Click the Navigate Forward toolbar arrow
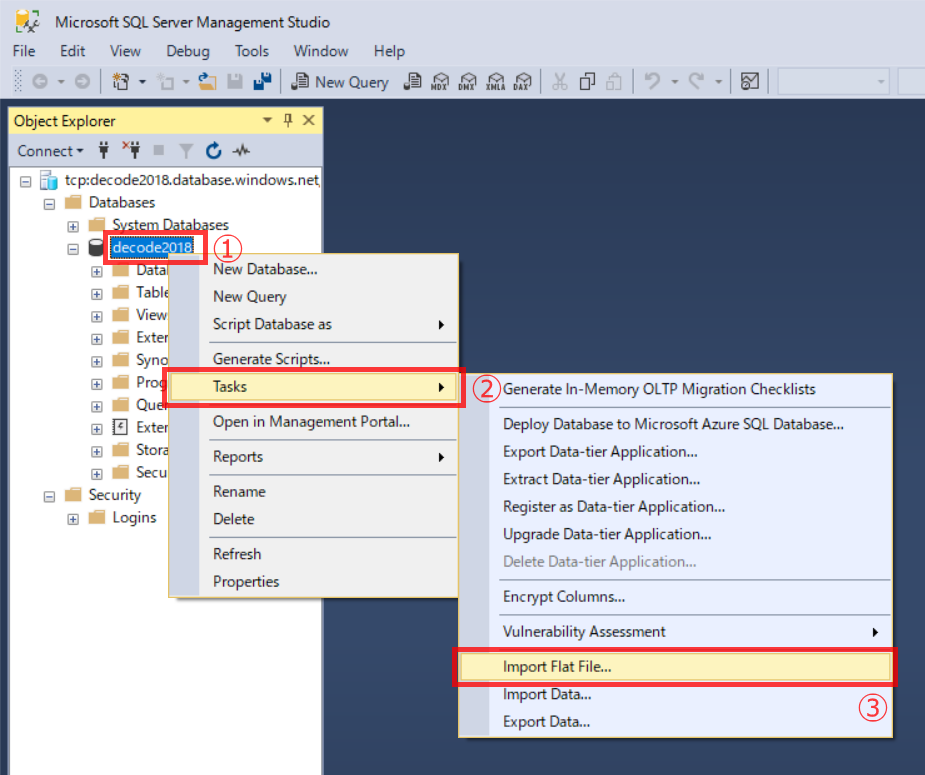This screenshot has width=925, height=775. [83, 81]
